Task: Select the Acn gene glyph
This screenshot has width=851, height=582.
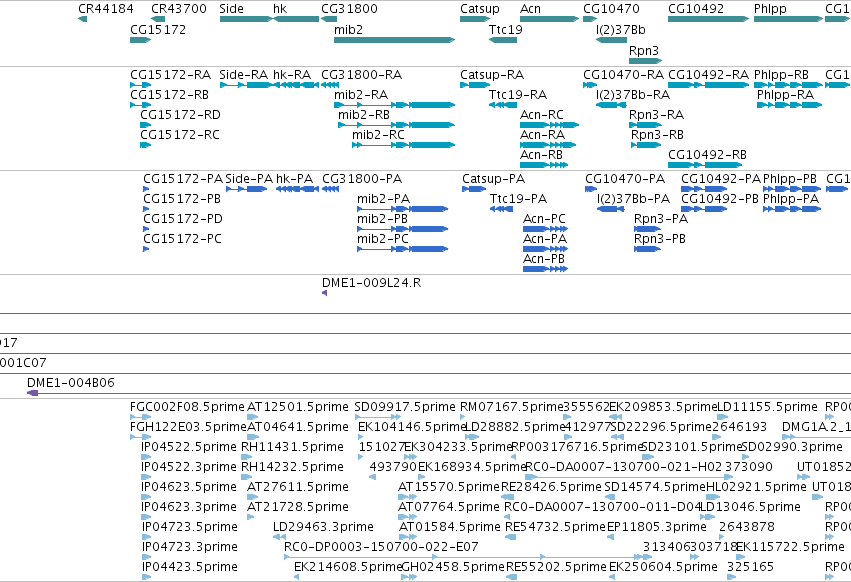Action: point(549,19)
